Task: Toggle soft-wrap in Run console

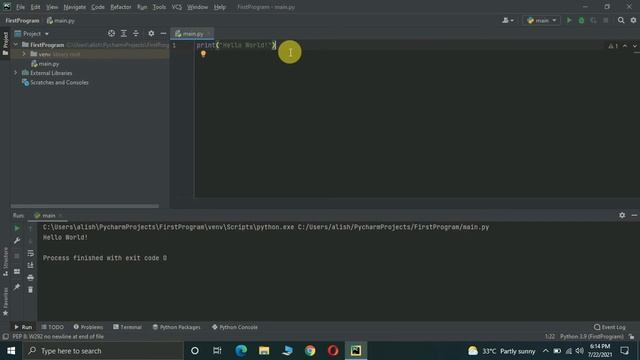Action: 31,253
